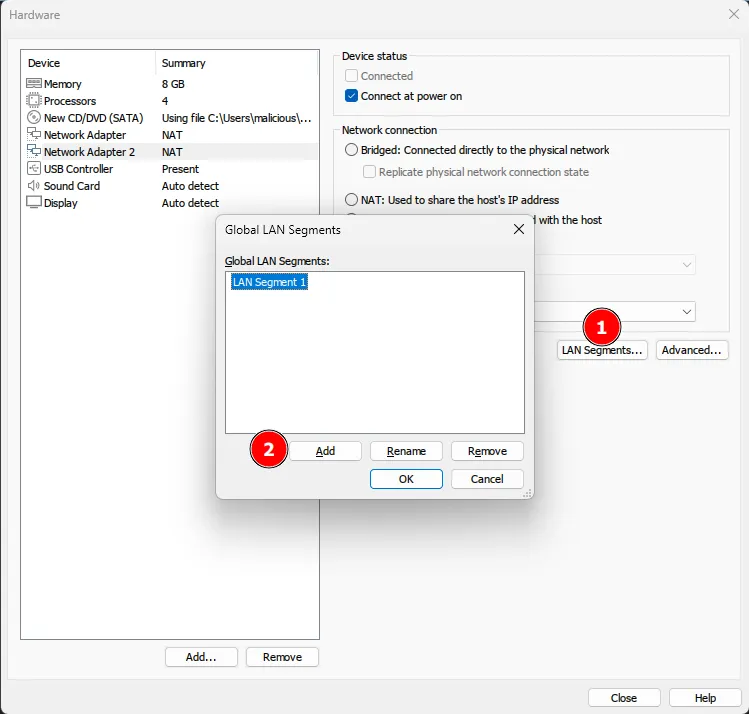Open the Advanced network settings
Screen dimensions: 749x714
click(x=692, y=350)
